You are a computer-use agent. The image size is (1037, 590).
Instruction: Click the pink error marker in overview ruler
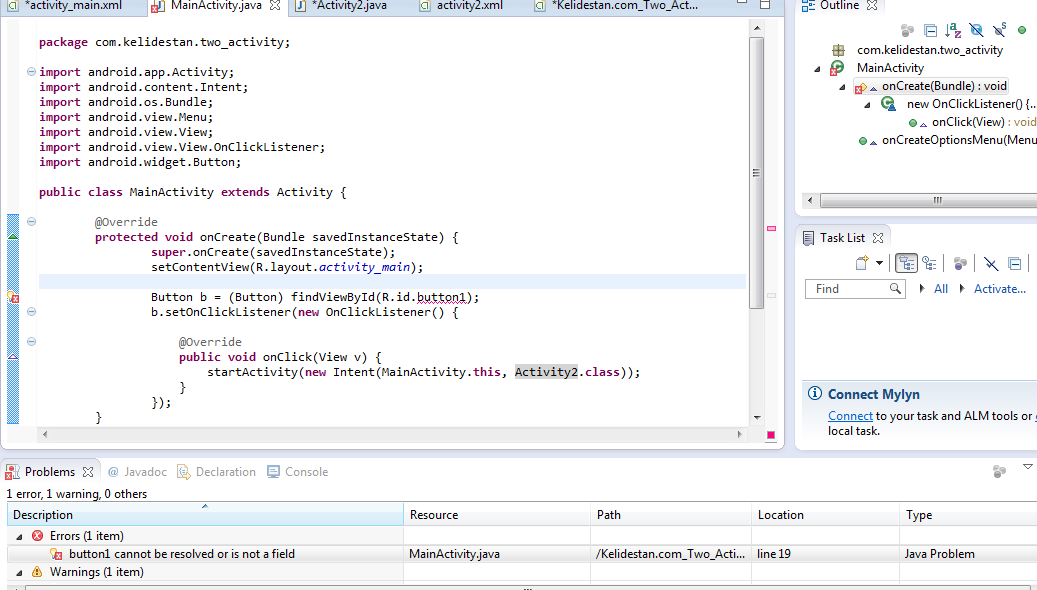click(771, 228)
